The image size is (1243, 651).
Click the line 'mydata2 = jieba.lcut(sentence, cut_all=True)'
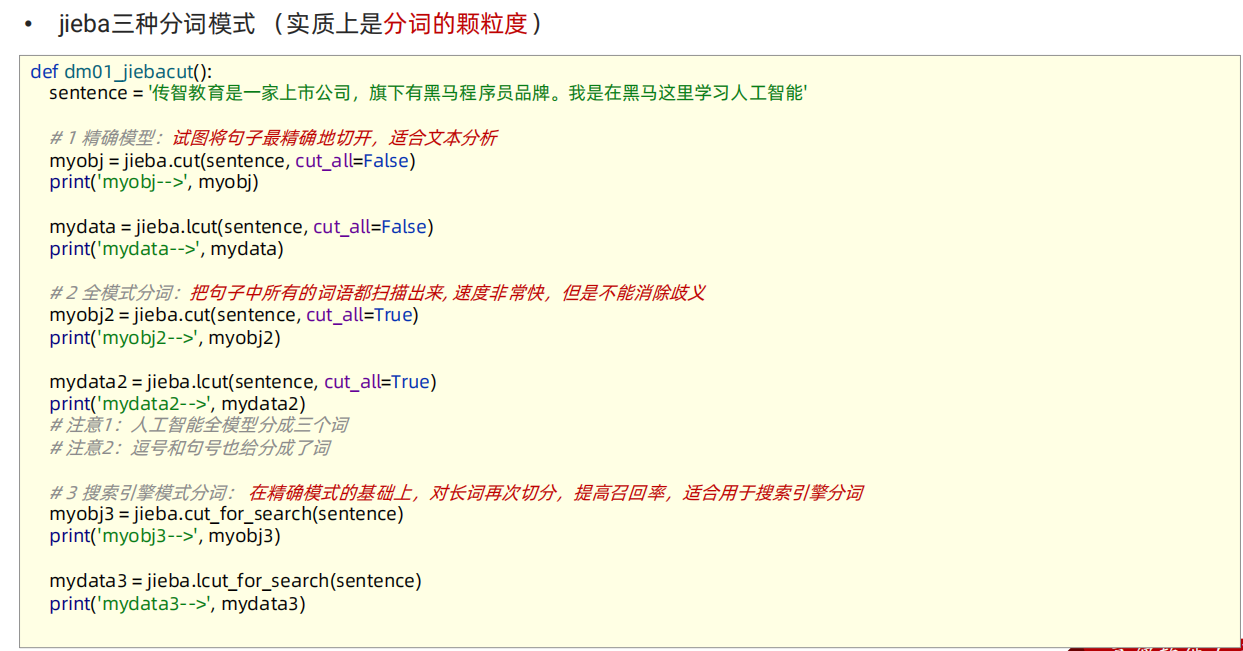pyautogui.click(x=243, y=381)
